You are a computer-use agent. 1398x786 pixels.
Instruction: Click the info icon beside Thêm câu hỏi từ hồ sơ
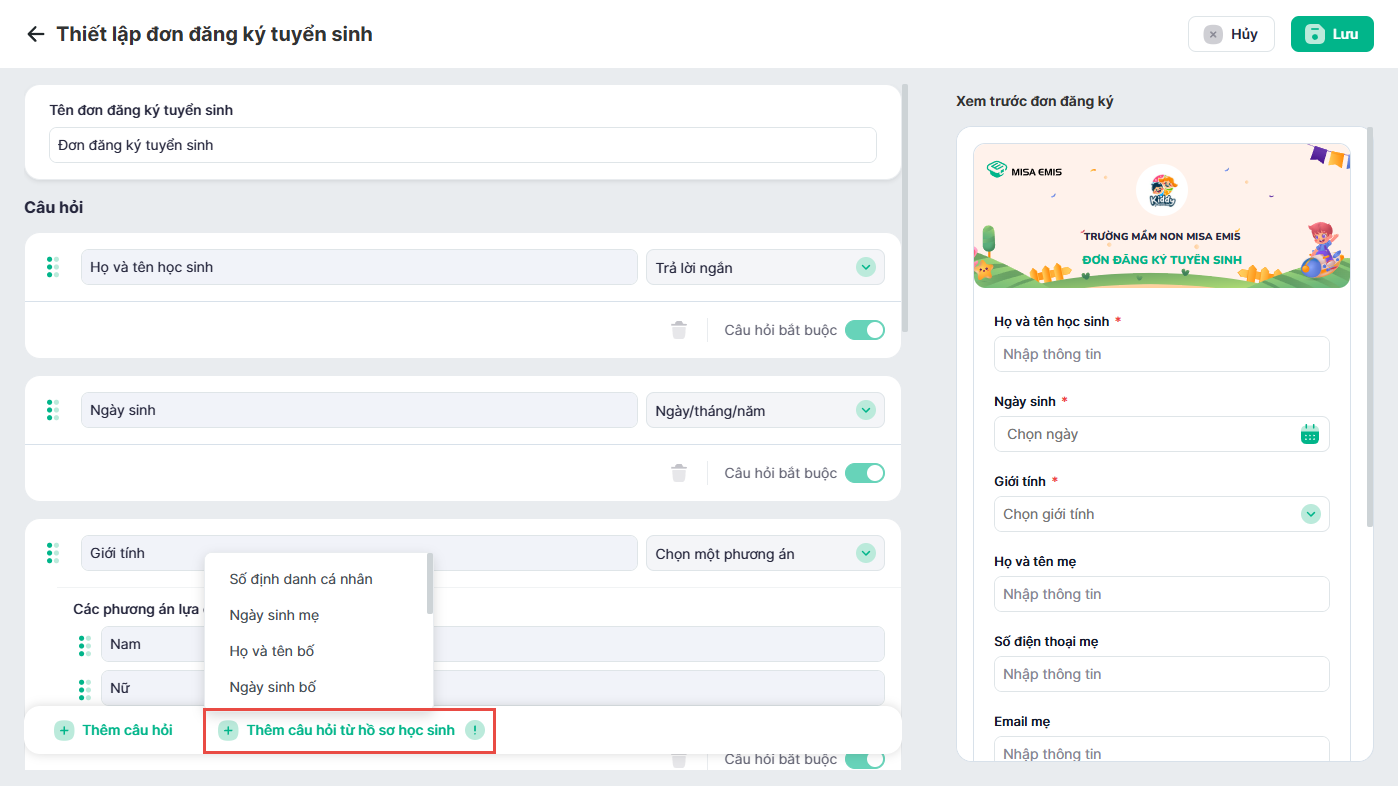point(475,730)
